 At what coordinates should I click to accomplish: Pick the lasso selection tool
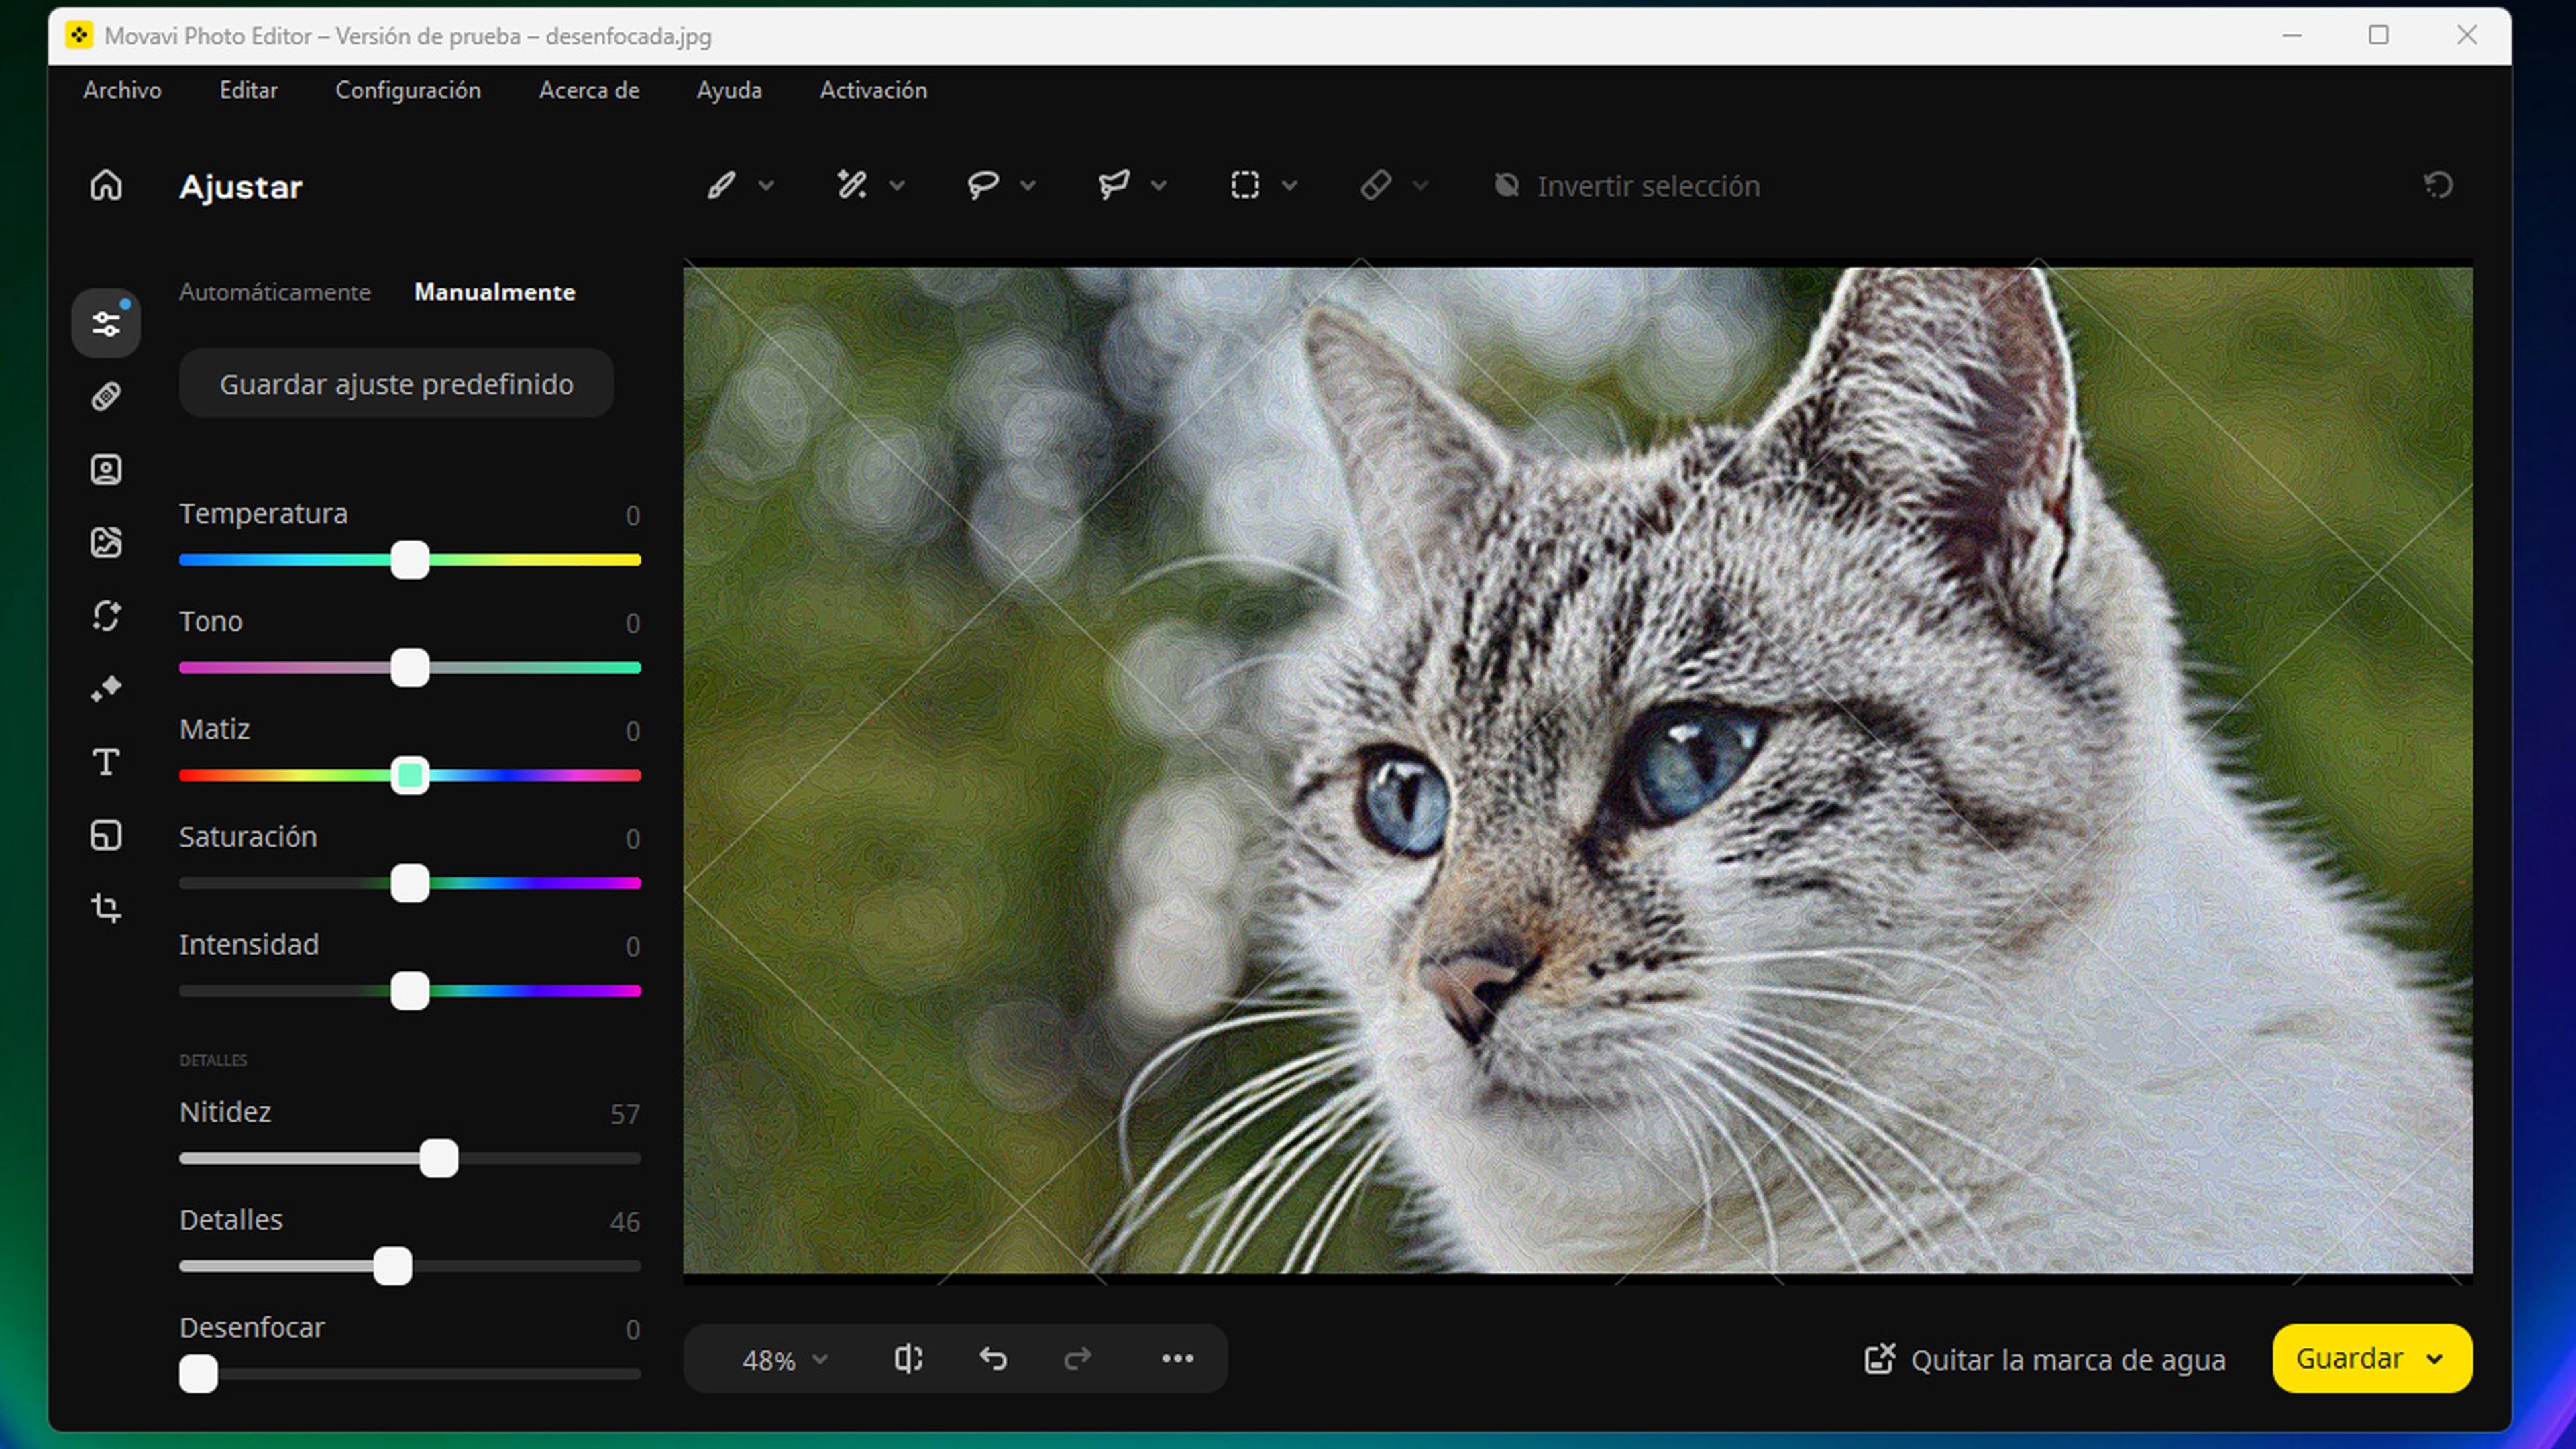(x=983, y=185)
